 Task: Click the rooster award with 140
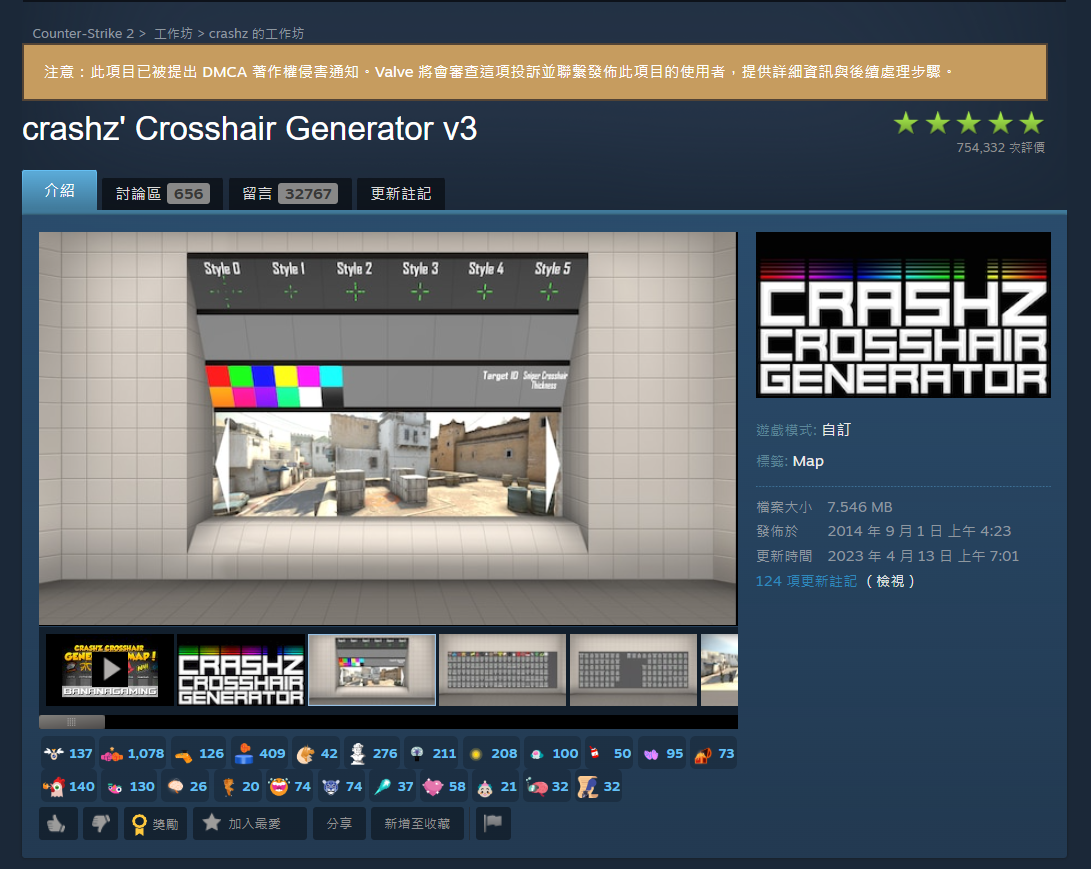69,786
